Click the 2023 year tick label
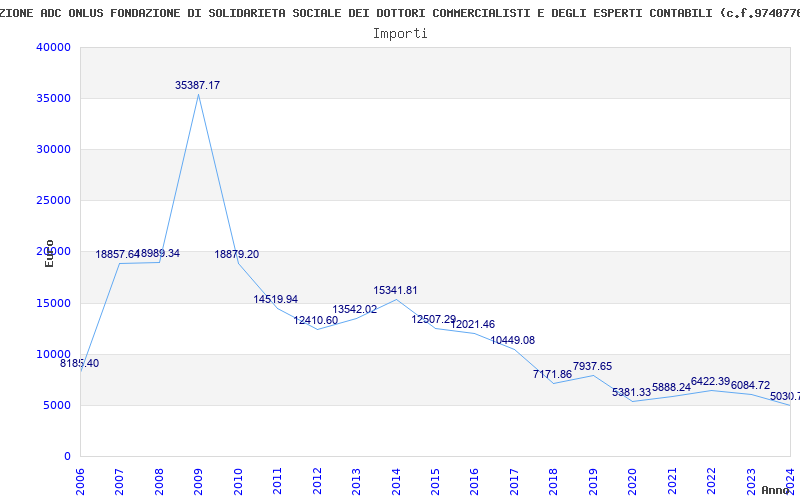The height and width of the screenshot is (500, 800). click(x=751, y=481)
